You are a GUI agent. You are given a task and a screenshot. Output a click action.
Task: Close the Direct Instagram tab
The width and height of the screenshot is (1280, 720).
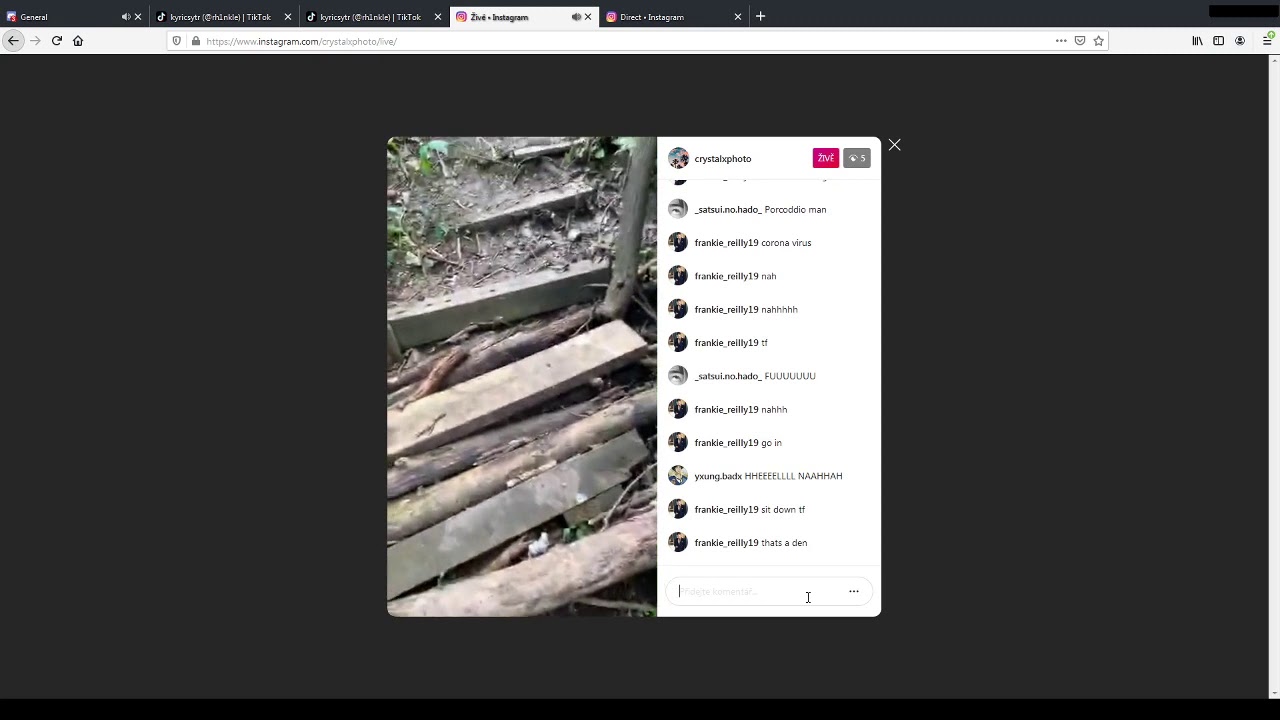(738, 17)
